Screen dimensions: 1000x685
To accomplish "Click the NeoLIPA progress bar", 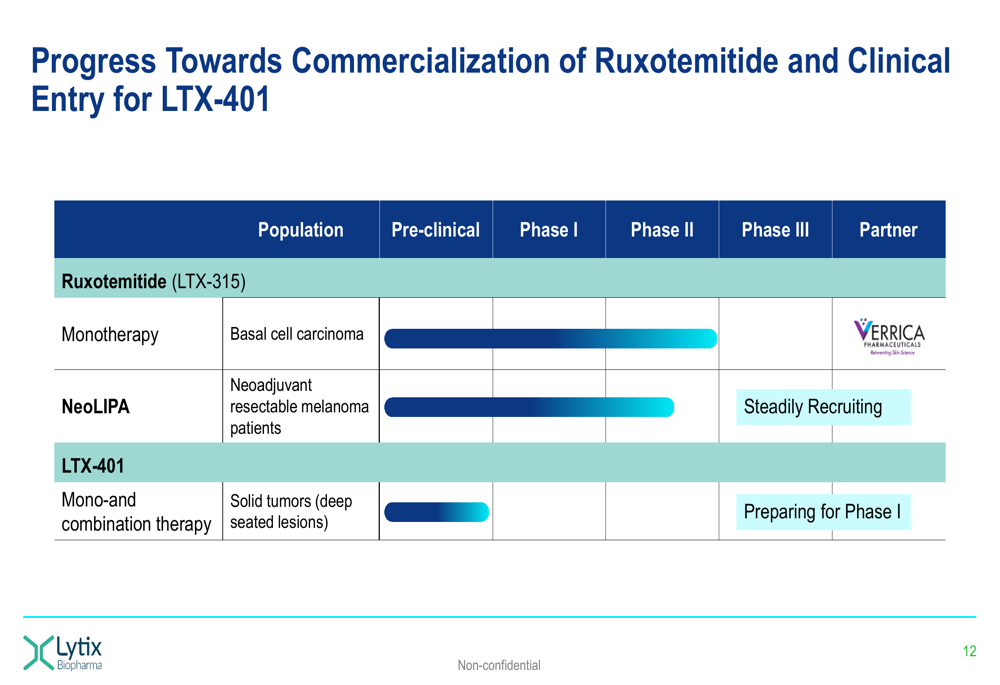I will 529,407.
